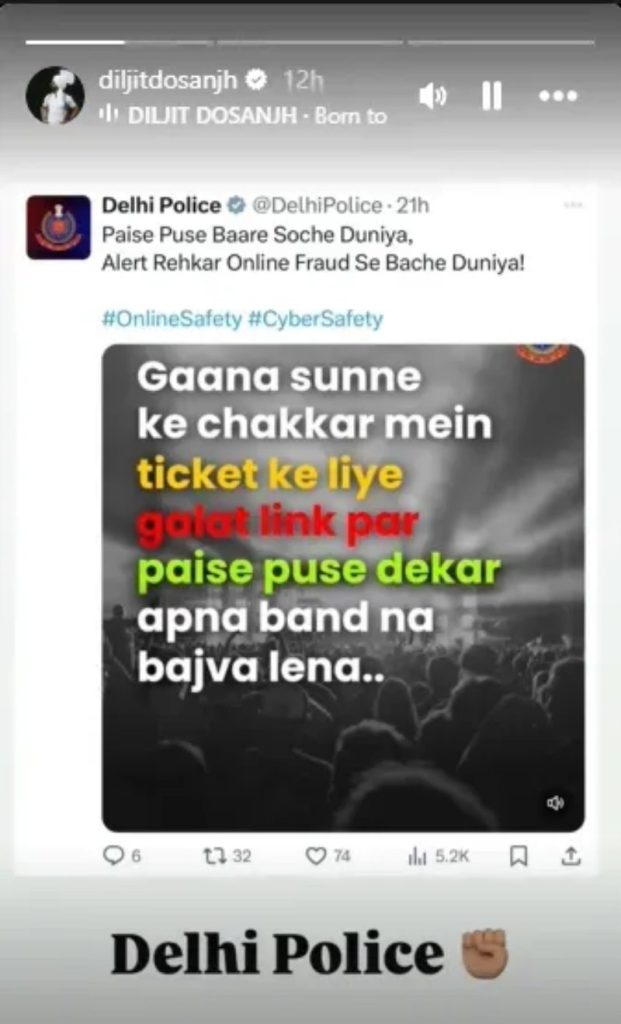Click the Delhi Police account avatar

pos(58,227)
